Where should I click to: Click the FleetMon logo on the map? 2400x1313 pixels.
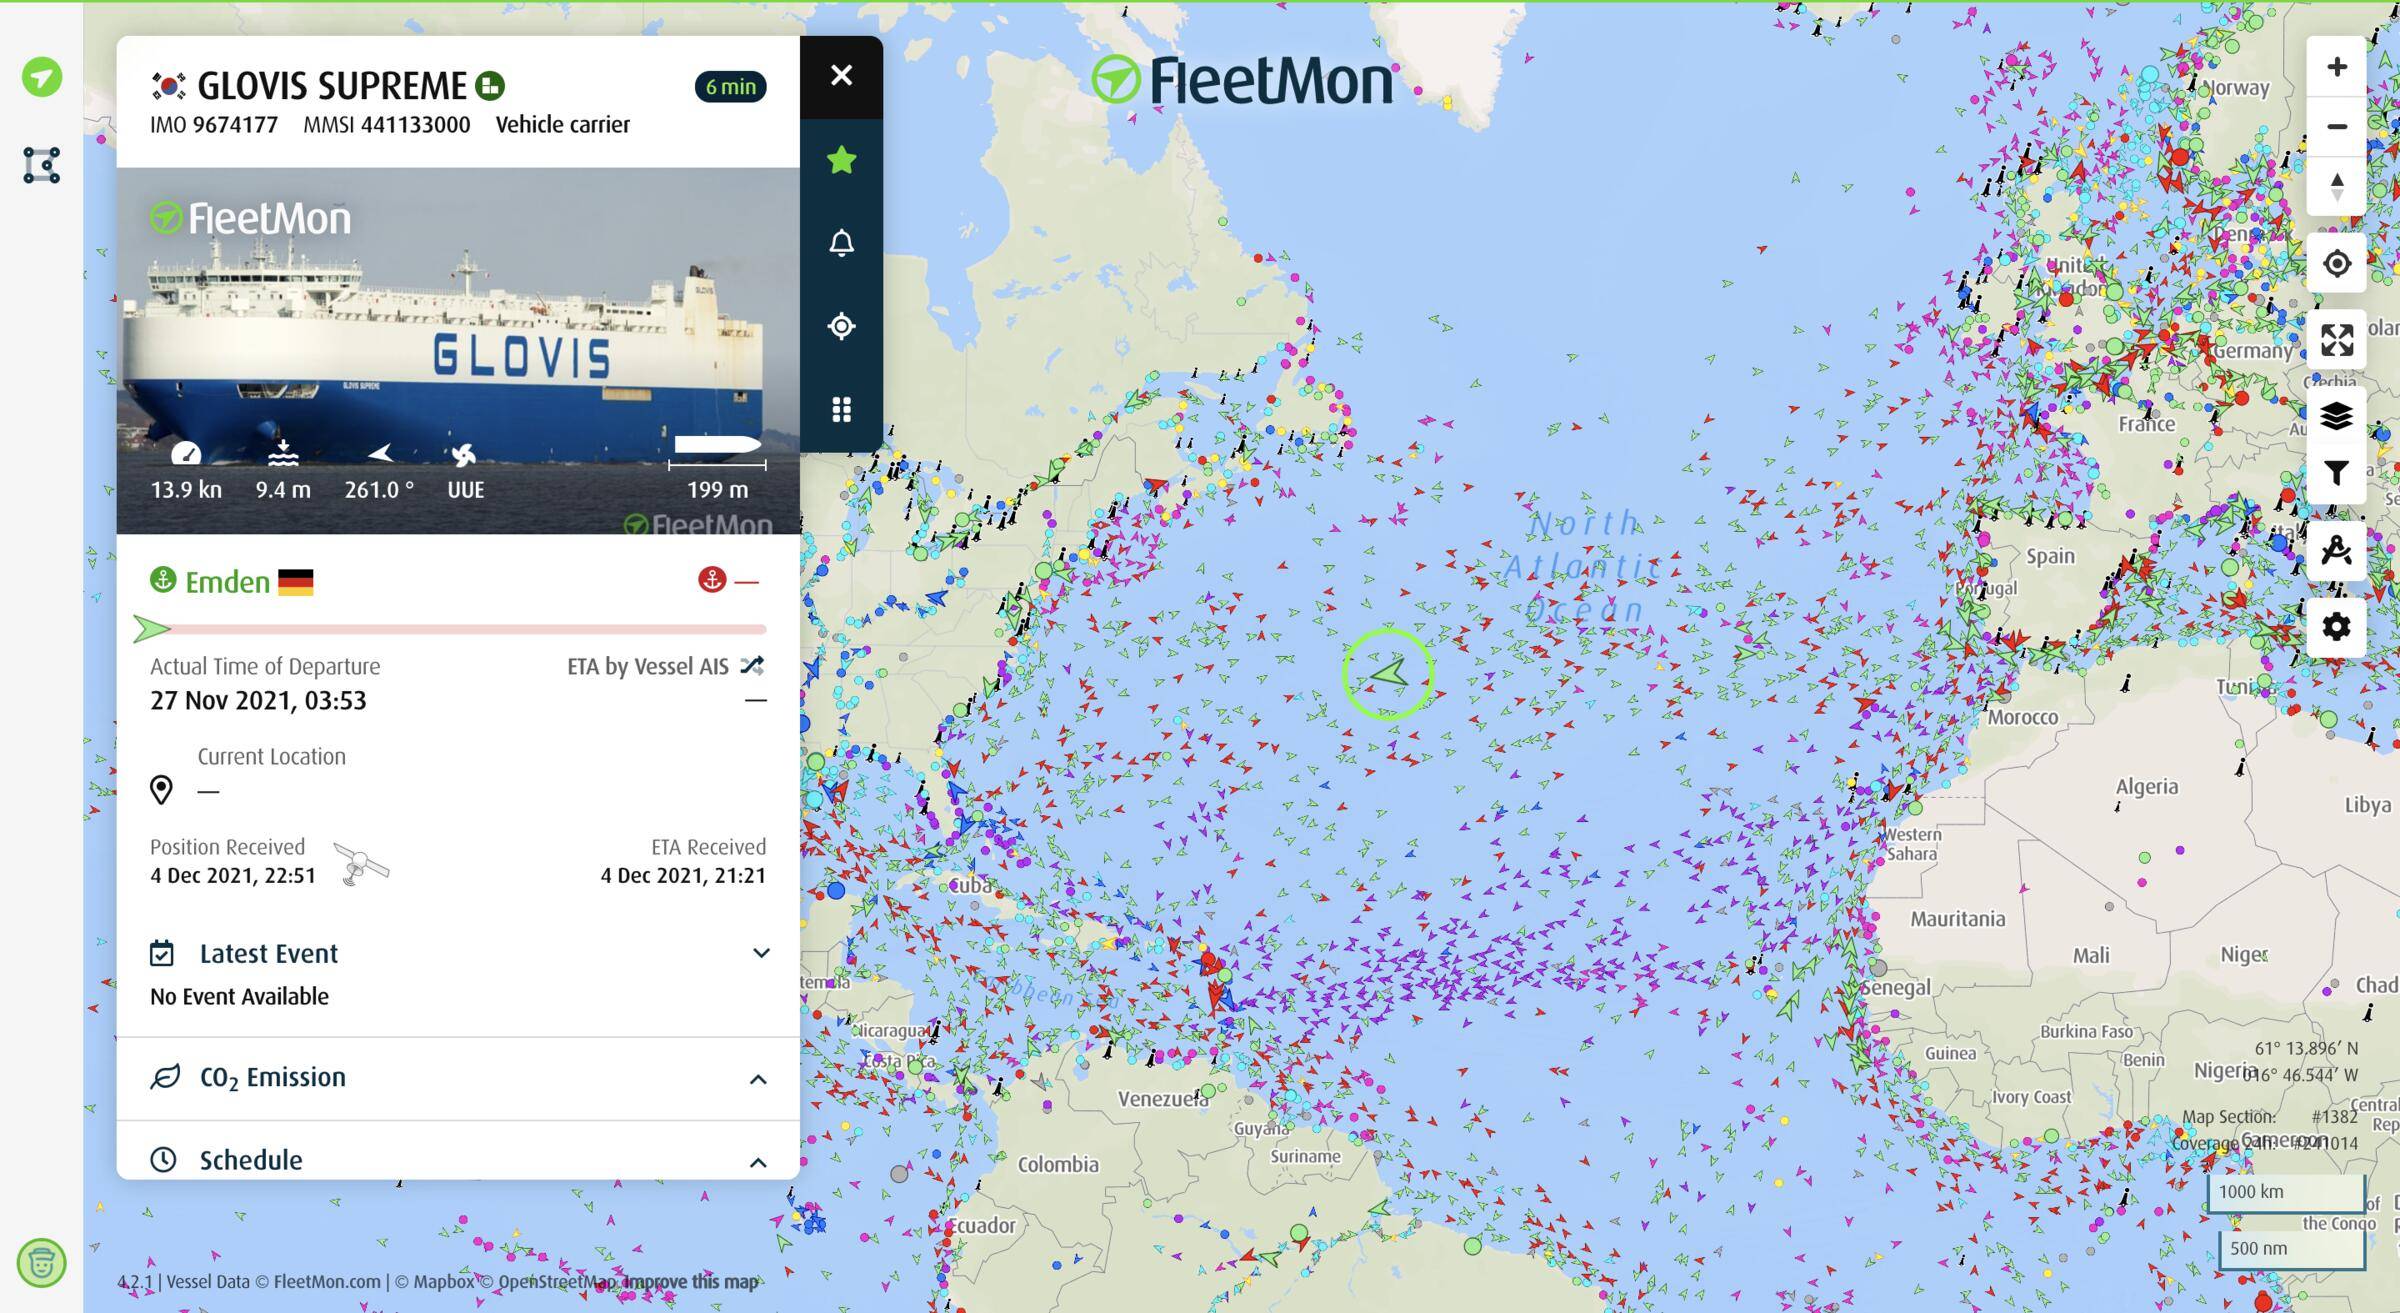[x=1241, y=80]
